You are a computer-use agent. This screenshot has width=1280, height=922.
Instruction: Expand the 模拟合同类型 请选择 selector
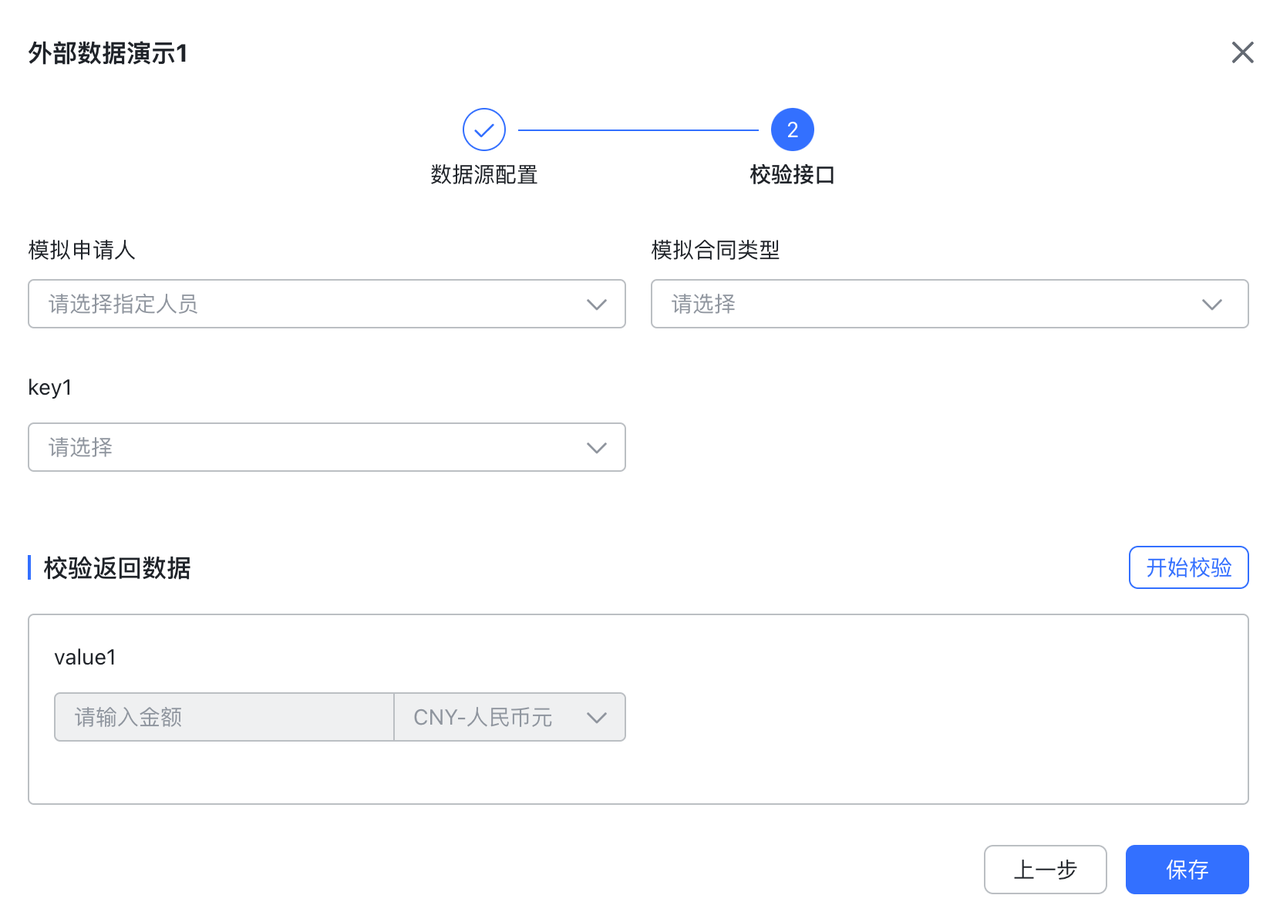click(930, 304)
